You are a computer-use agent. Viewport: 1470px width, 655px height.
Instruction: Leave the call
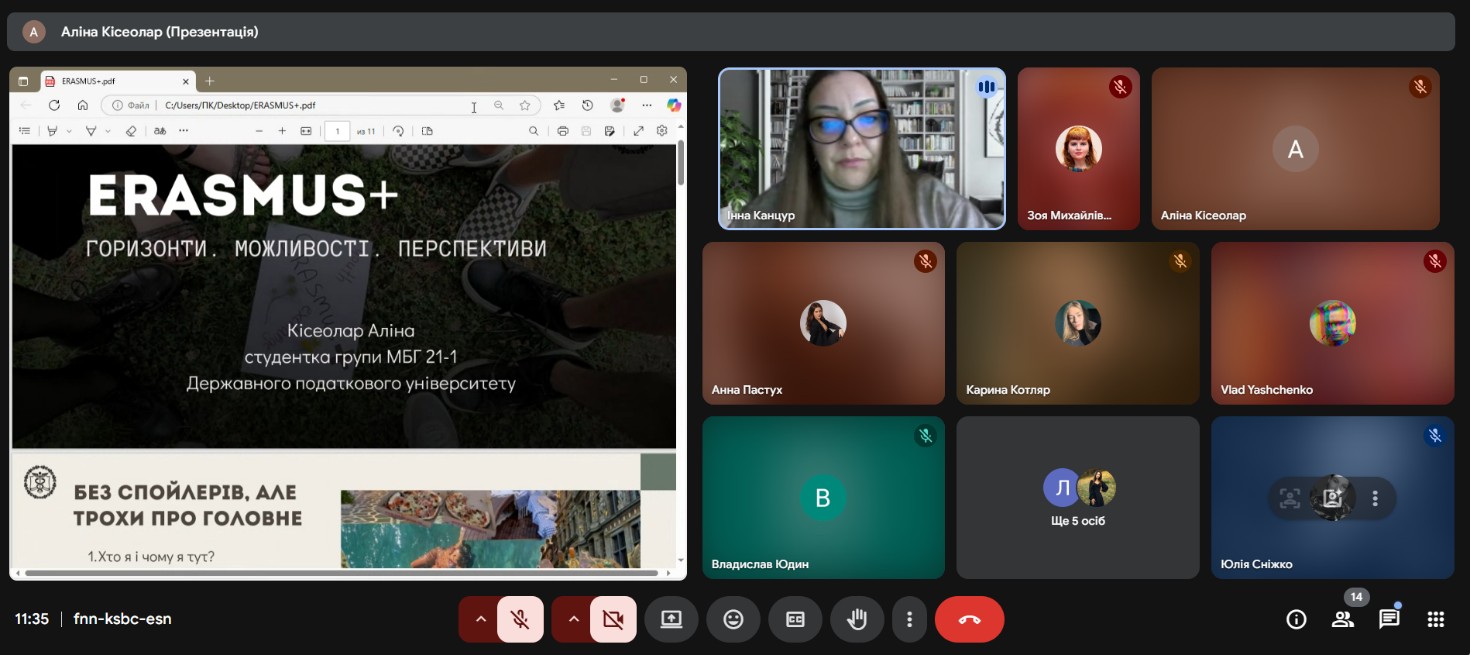point(969,619)
